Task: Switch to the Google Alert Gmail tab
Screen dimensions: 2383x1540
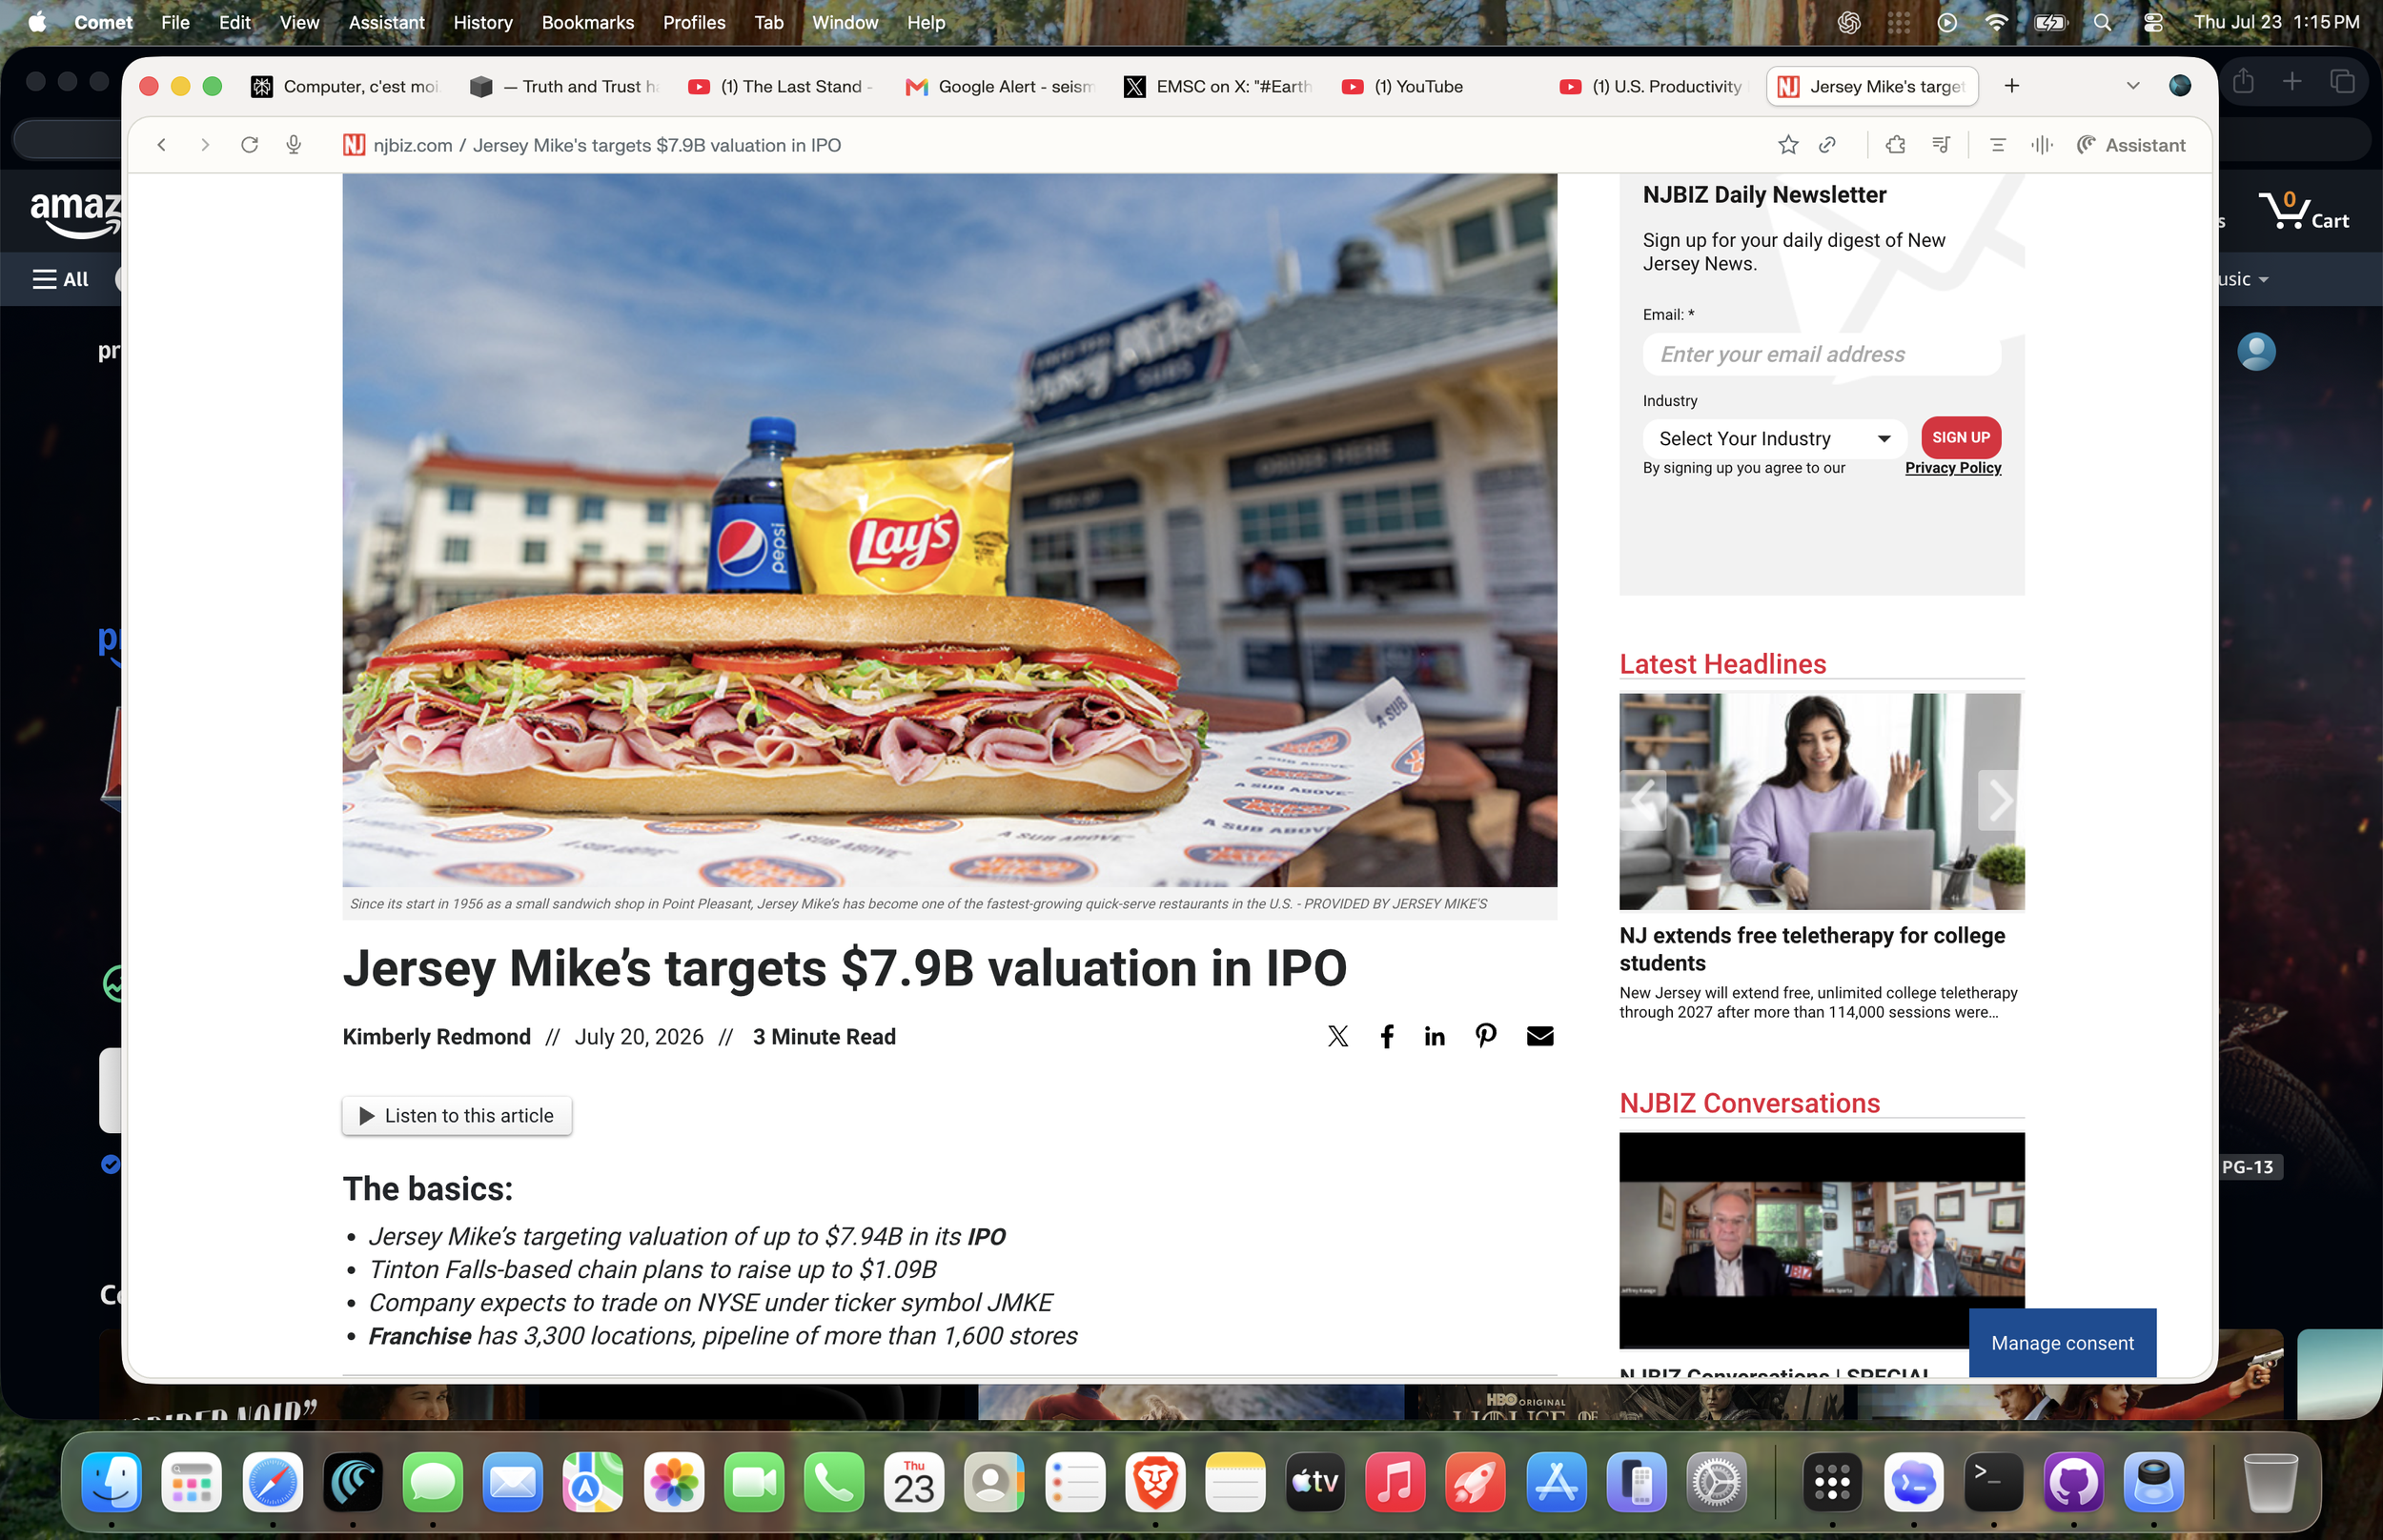Action: [x=1001, y=87]
